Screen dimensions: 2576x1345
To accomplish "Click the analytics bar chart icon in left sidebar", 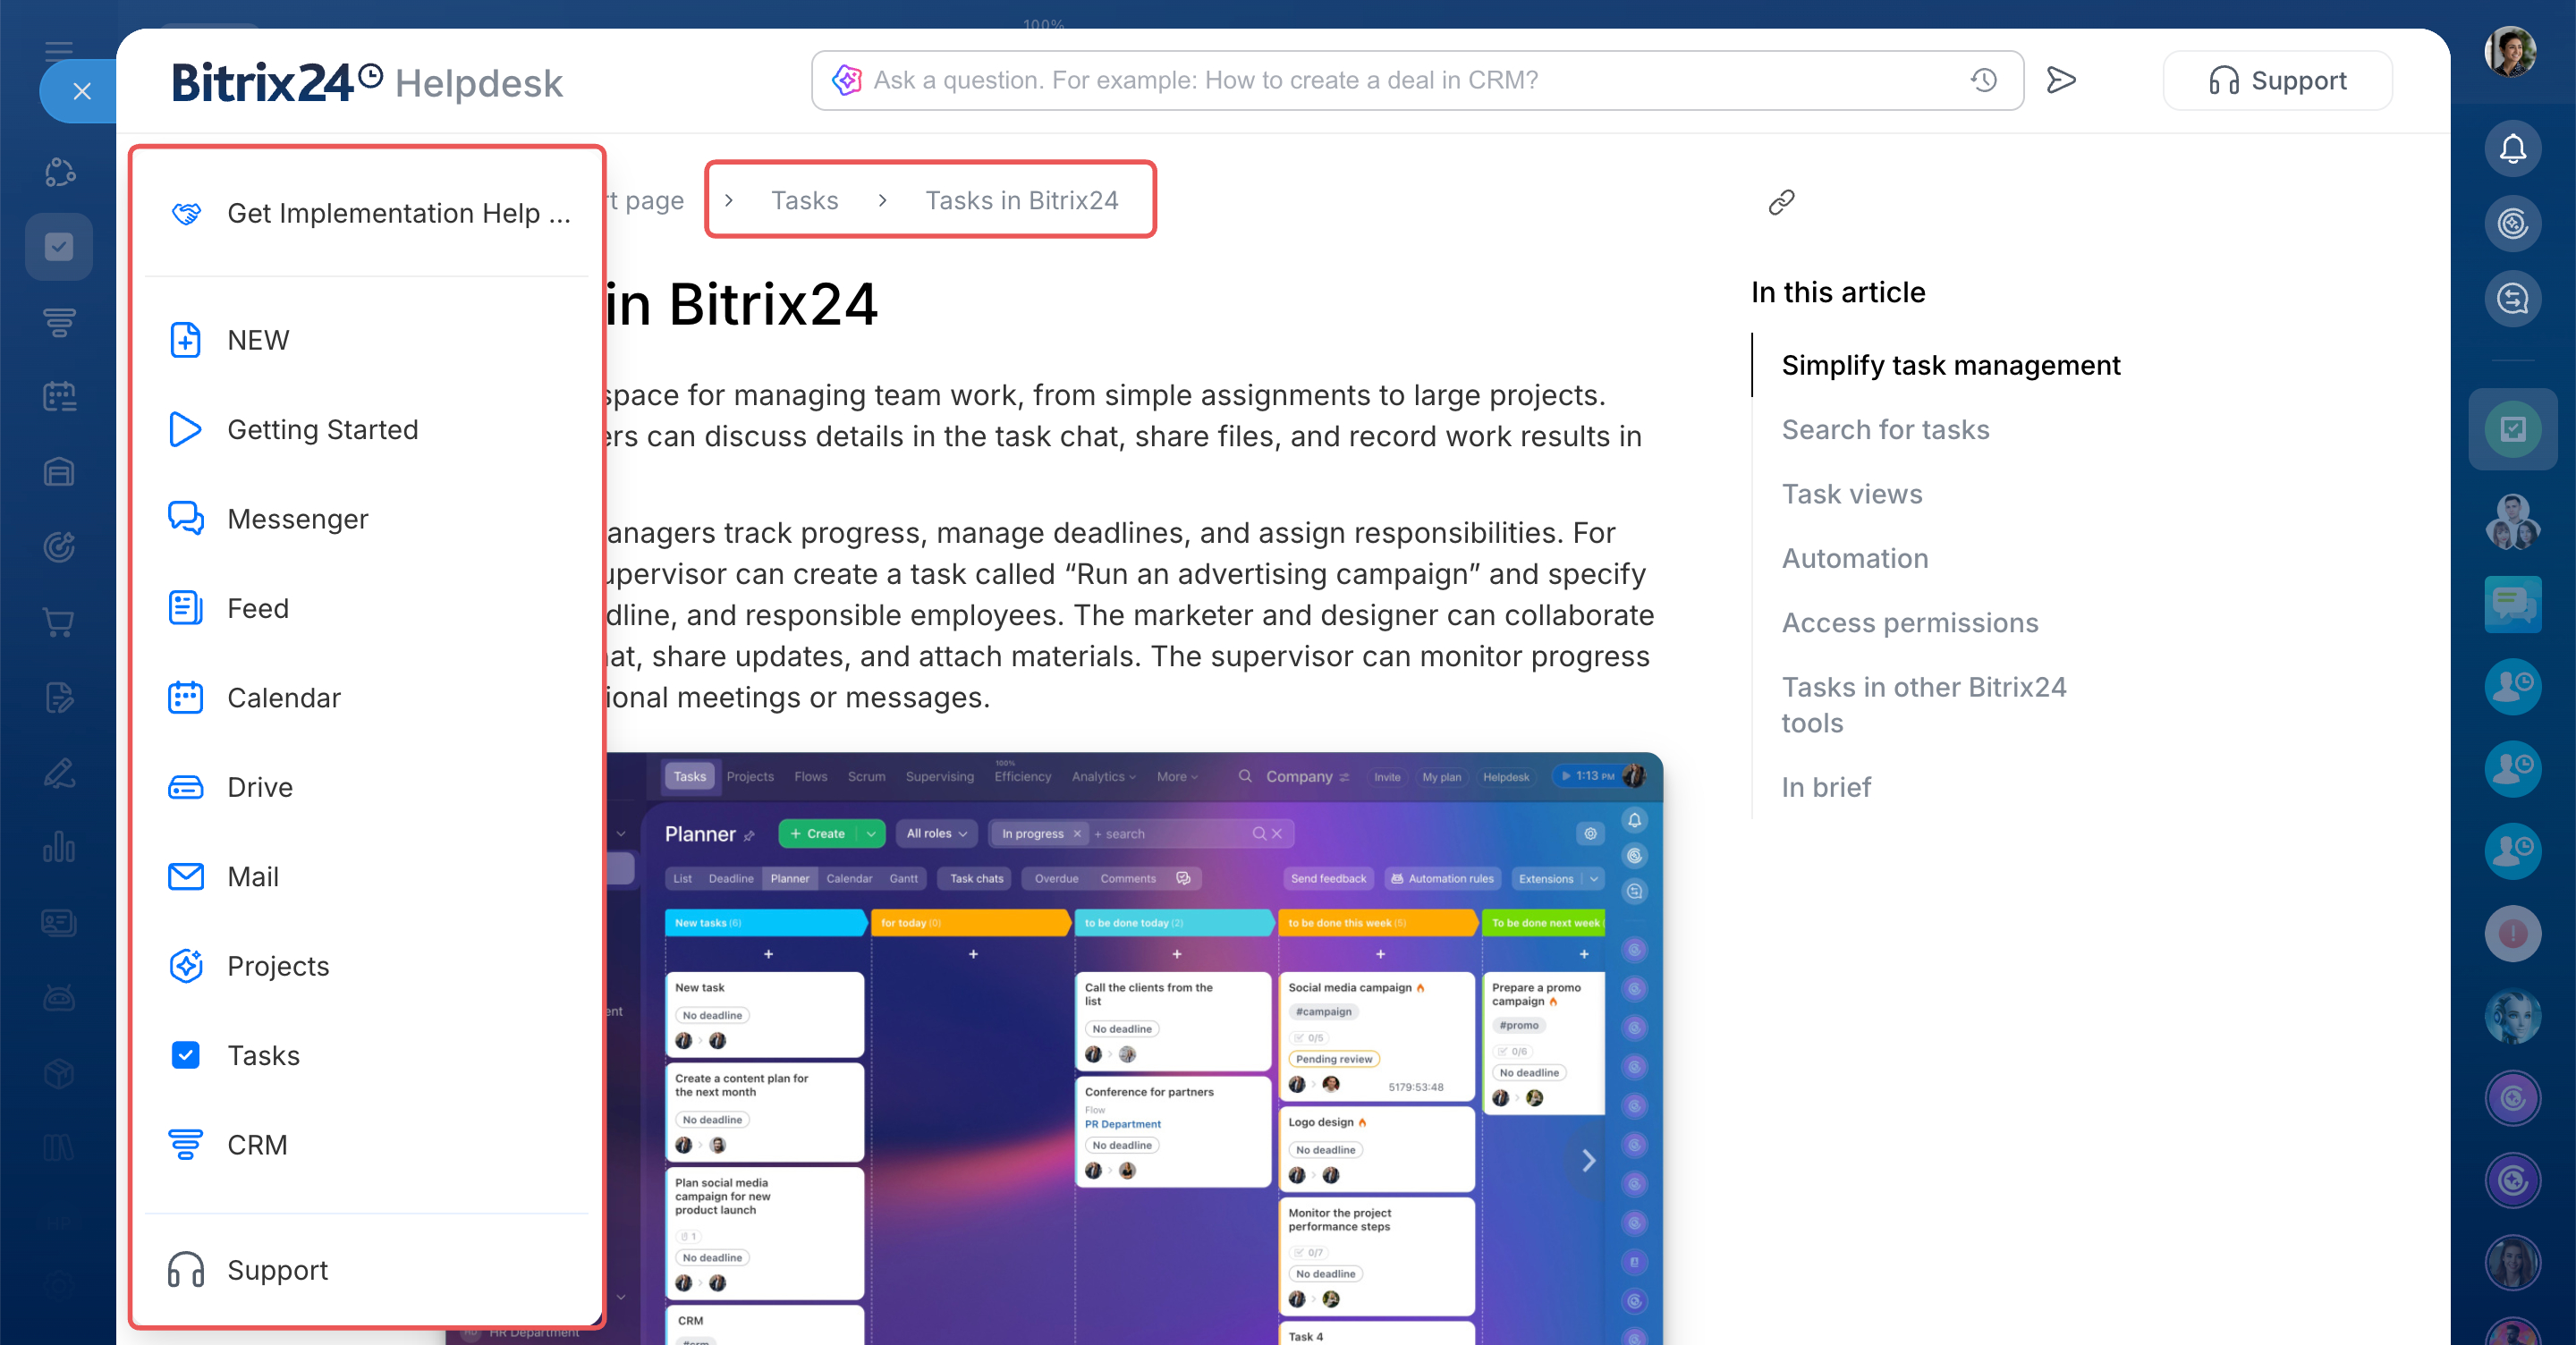I will click(x=59, y=848).
